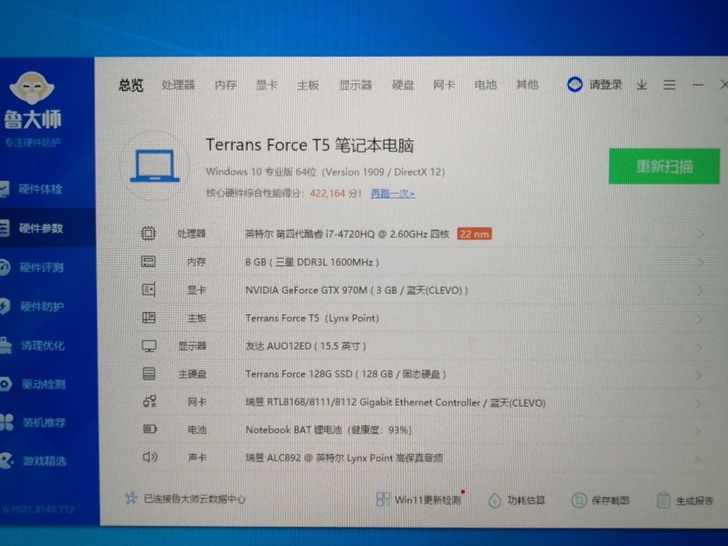This screenshot has height=546, width=728.
Task: Open the hamburger menu icon
Action: pos(669,85)
